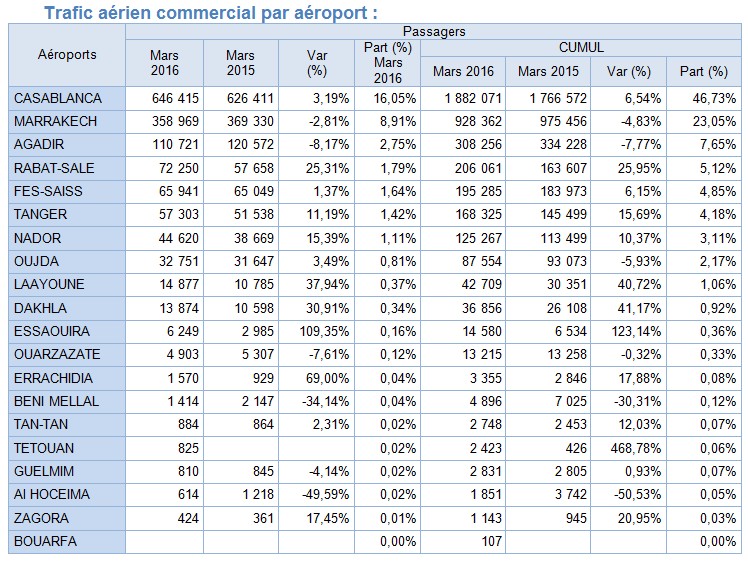Screen dimensions: 748x561
Task: Click the 46,73% cumulative share cell
Action: 704,97
